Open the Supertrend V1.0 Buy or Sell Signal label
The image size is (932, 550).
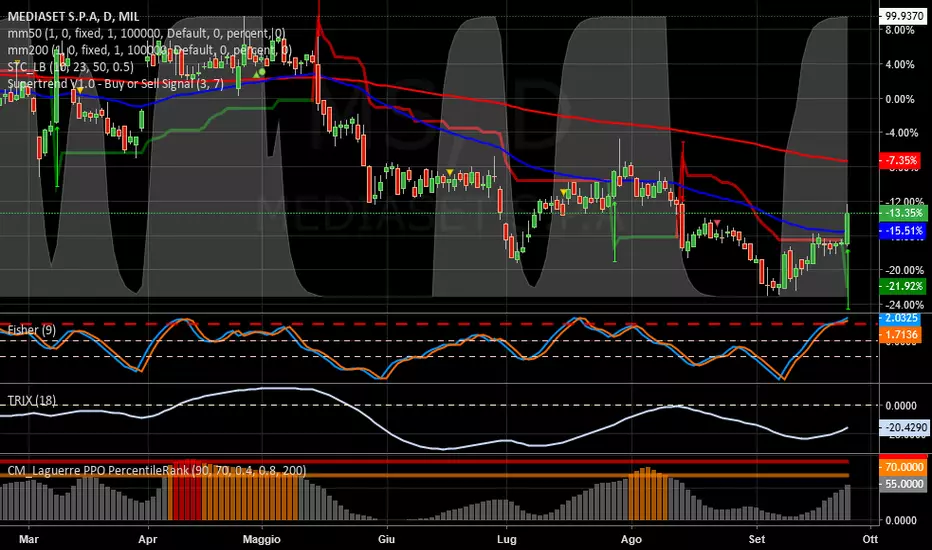point(115,84)
